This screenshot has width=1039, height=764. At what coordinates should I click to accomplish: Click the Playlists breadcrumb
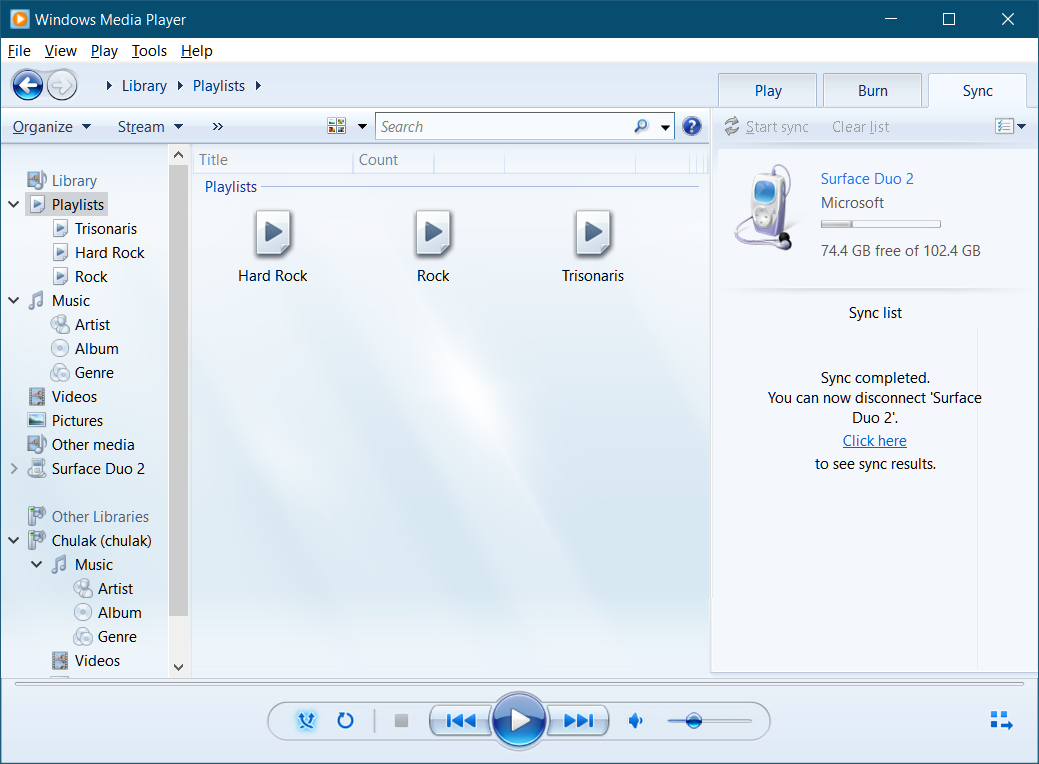click(219, 85)
